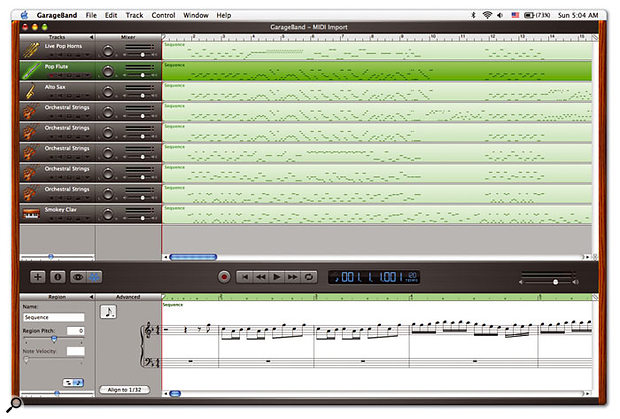Expand automation triangle on Pop Flute
Viewport: 620px width, 419px height.
[87, 75]
